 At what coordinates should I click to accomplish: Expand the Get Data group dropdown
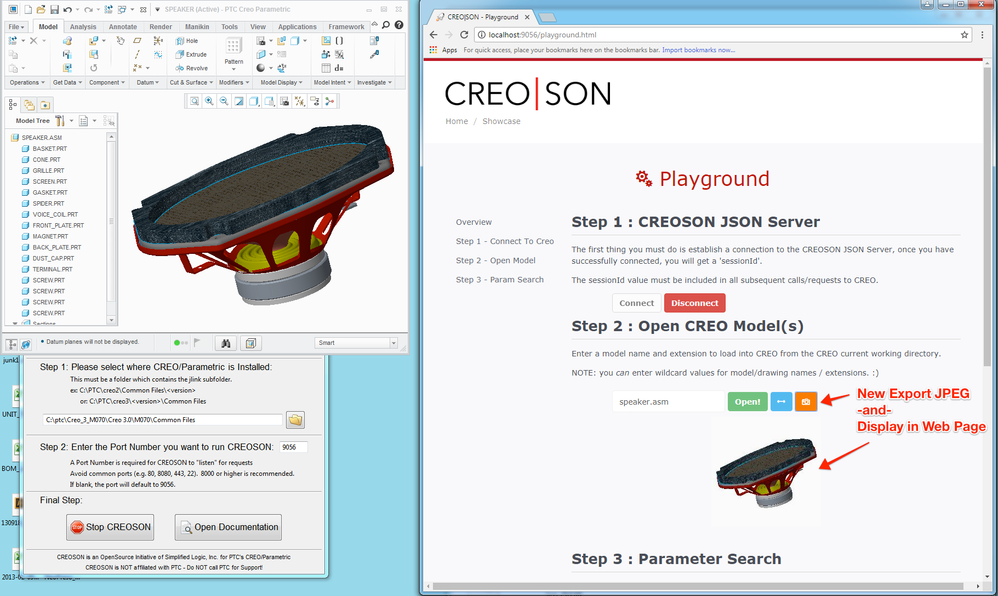(x=67, y=83)
